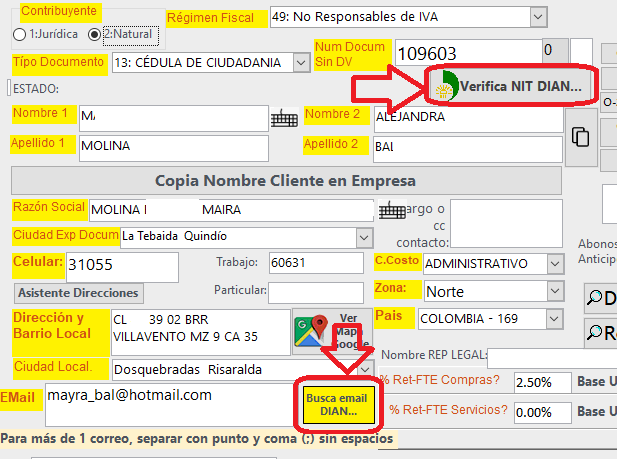Open Google Maps location button
Image resolution: width=617 pixels, height=459 pixels.
331,332
